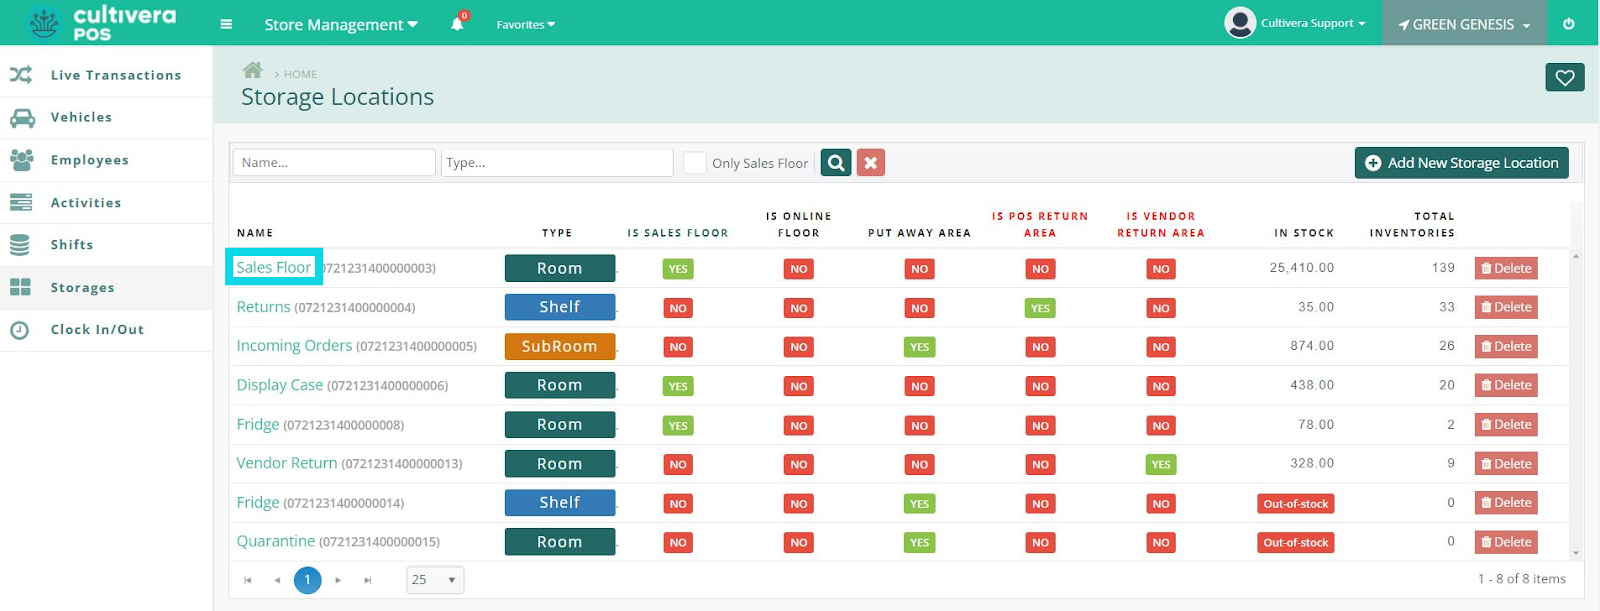Clear filters with red X button

point(871,163)
